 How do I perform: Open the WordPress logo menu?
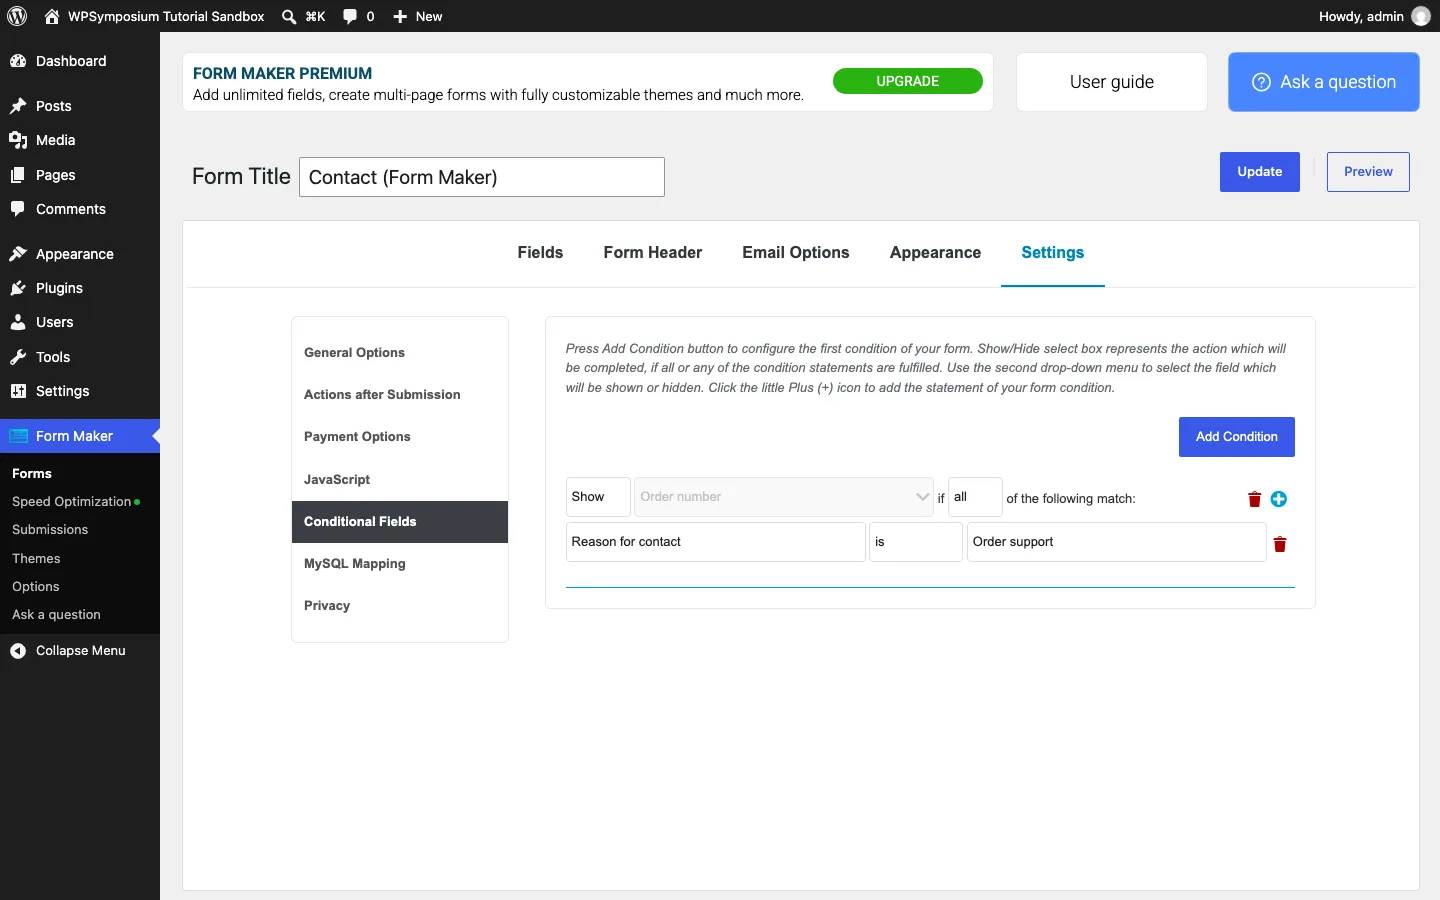(17, 16)
